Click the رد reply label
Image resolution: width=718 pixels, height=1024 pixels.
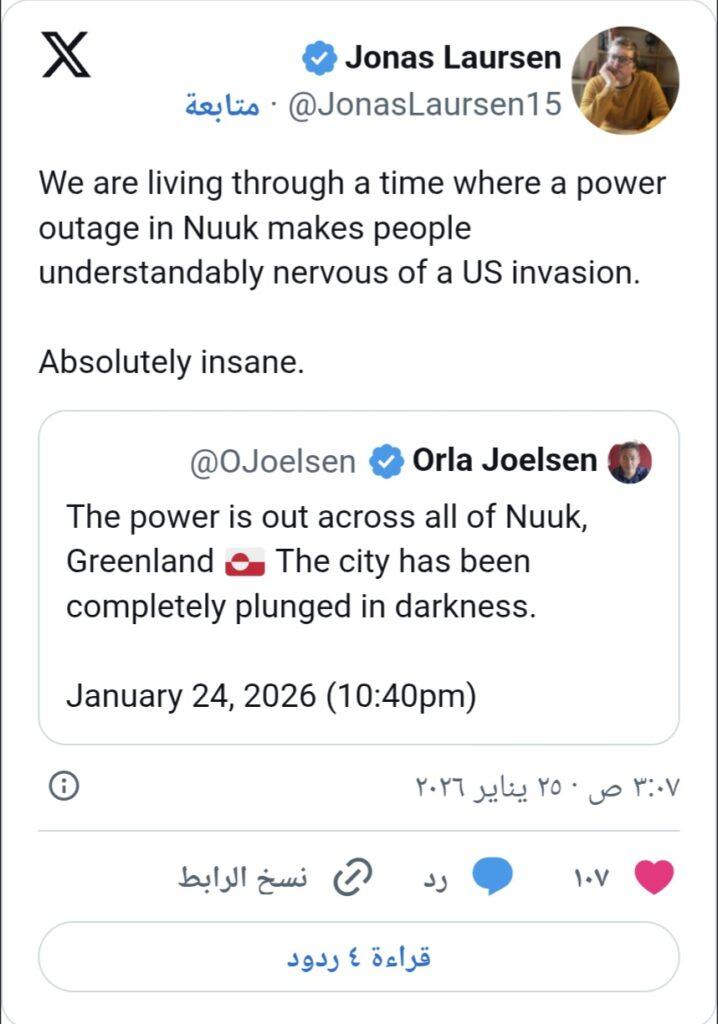click(434, 878)
